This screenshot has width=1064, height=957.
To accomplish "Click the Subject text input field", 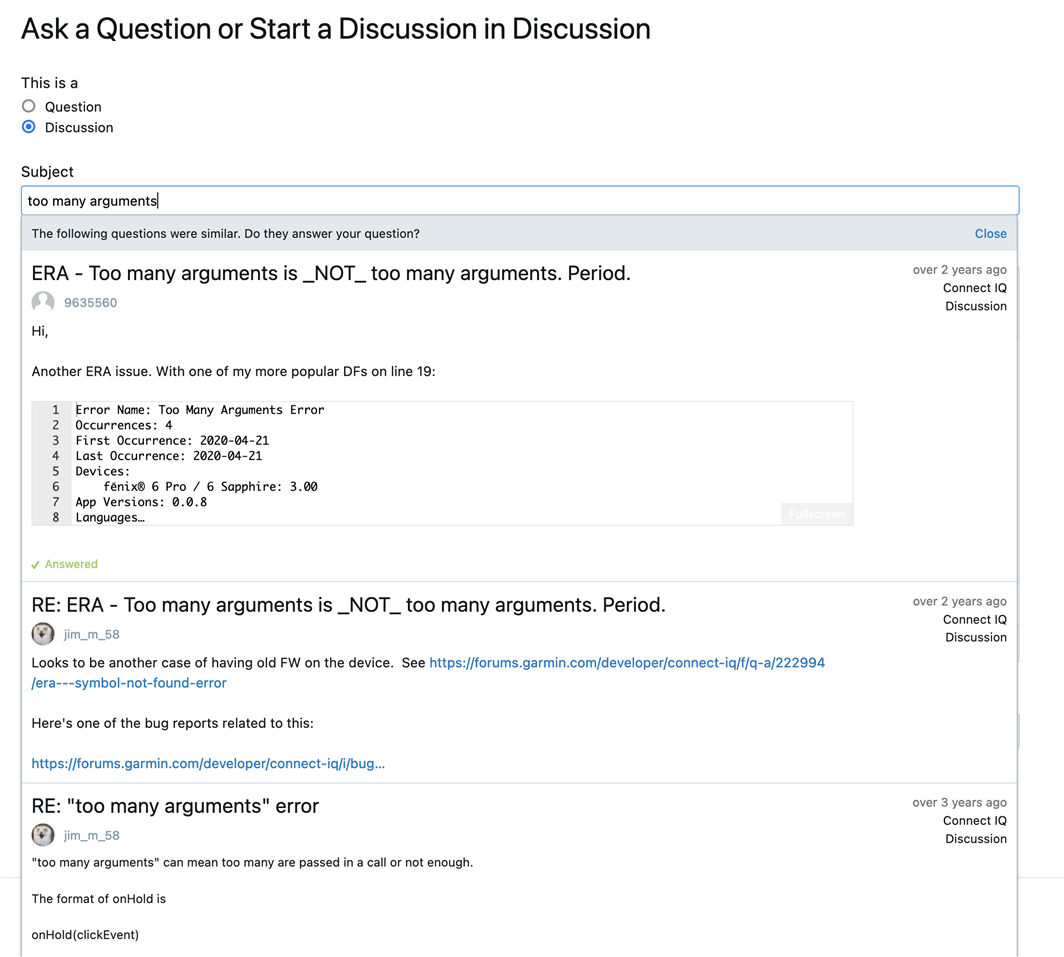I will tap(520, 200).
